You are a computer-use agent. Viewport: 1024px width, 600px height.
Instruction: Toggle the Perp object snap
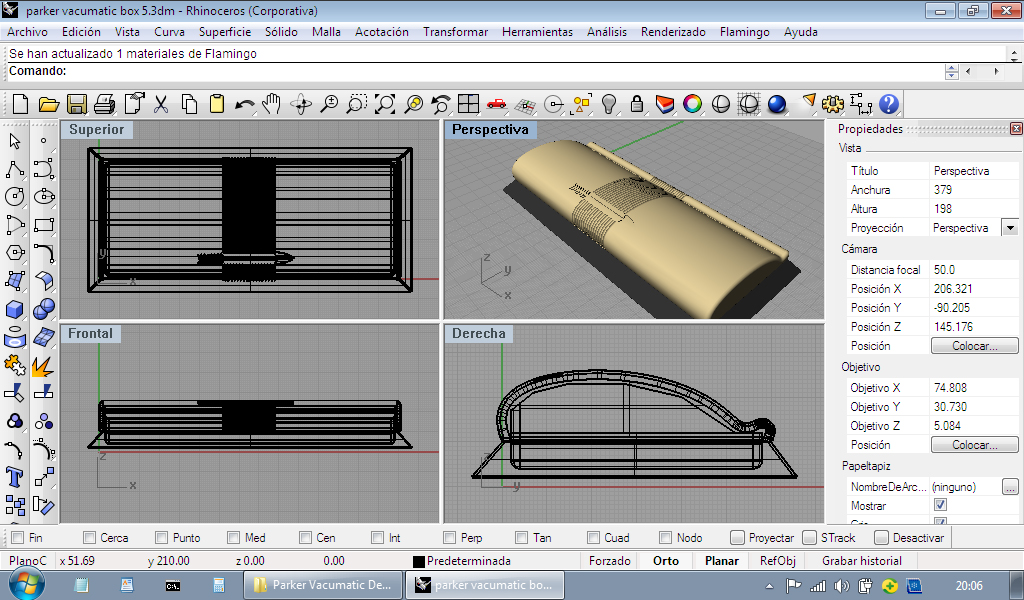(449, 538)
